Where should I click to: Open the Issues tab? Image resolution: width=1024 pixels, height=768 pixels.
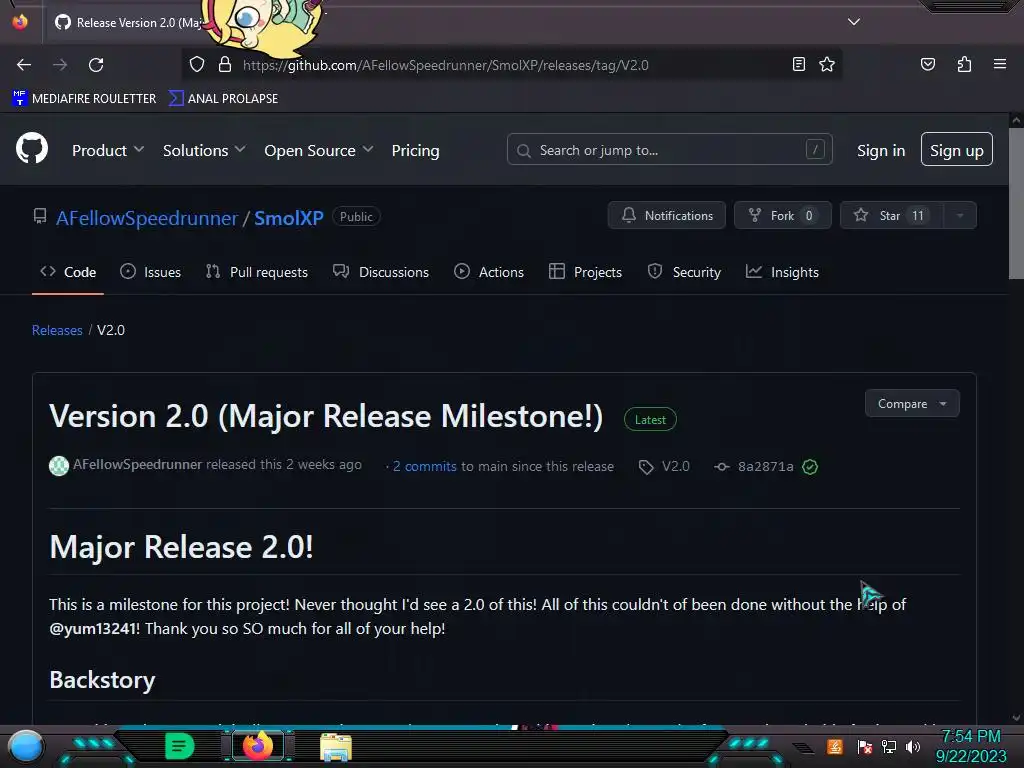(150, 272)
